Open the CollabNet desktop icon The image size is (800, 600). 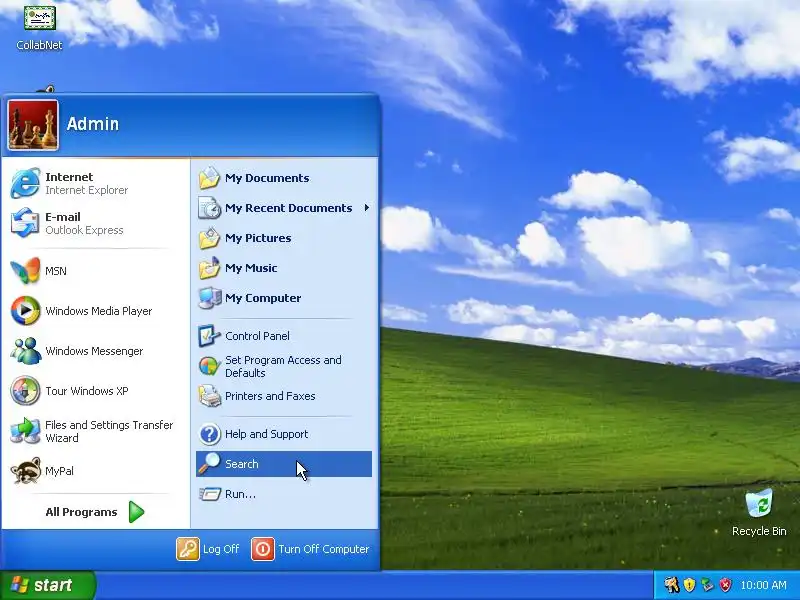[x=39, y=27]
